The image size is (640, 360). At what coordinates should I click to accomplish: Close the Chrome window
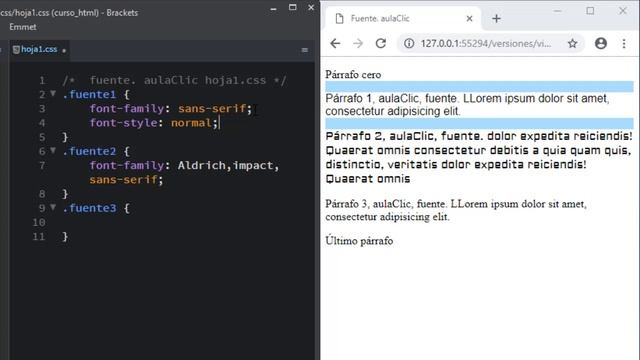pyautogui.click(x=623, y=11)
